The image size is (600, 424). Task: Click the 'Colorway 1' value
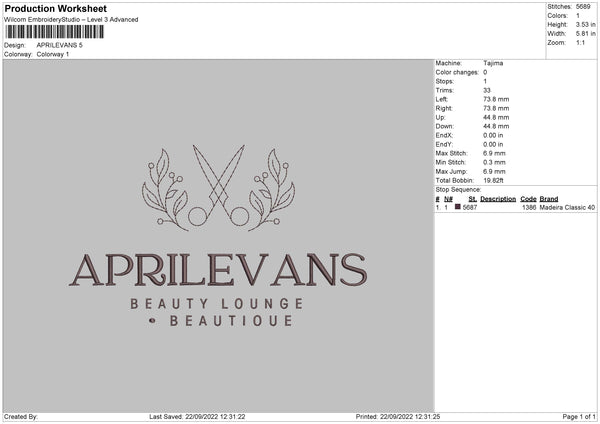point(53,54)
